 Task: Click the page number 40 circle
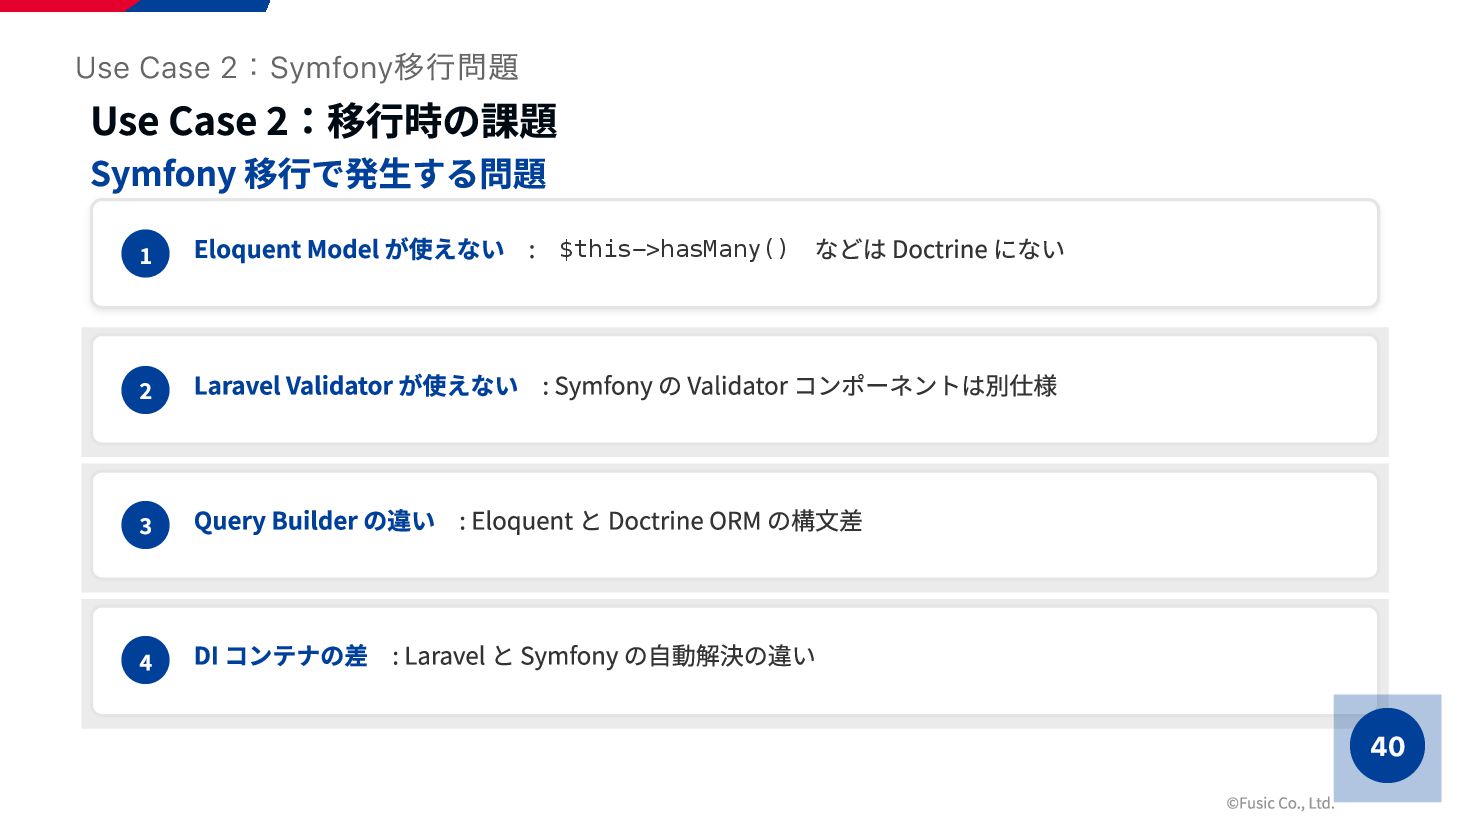tap(1387, 746)
